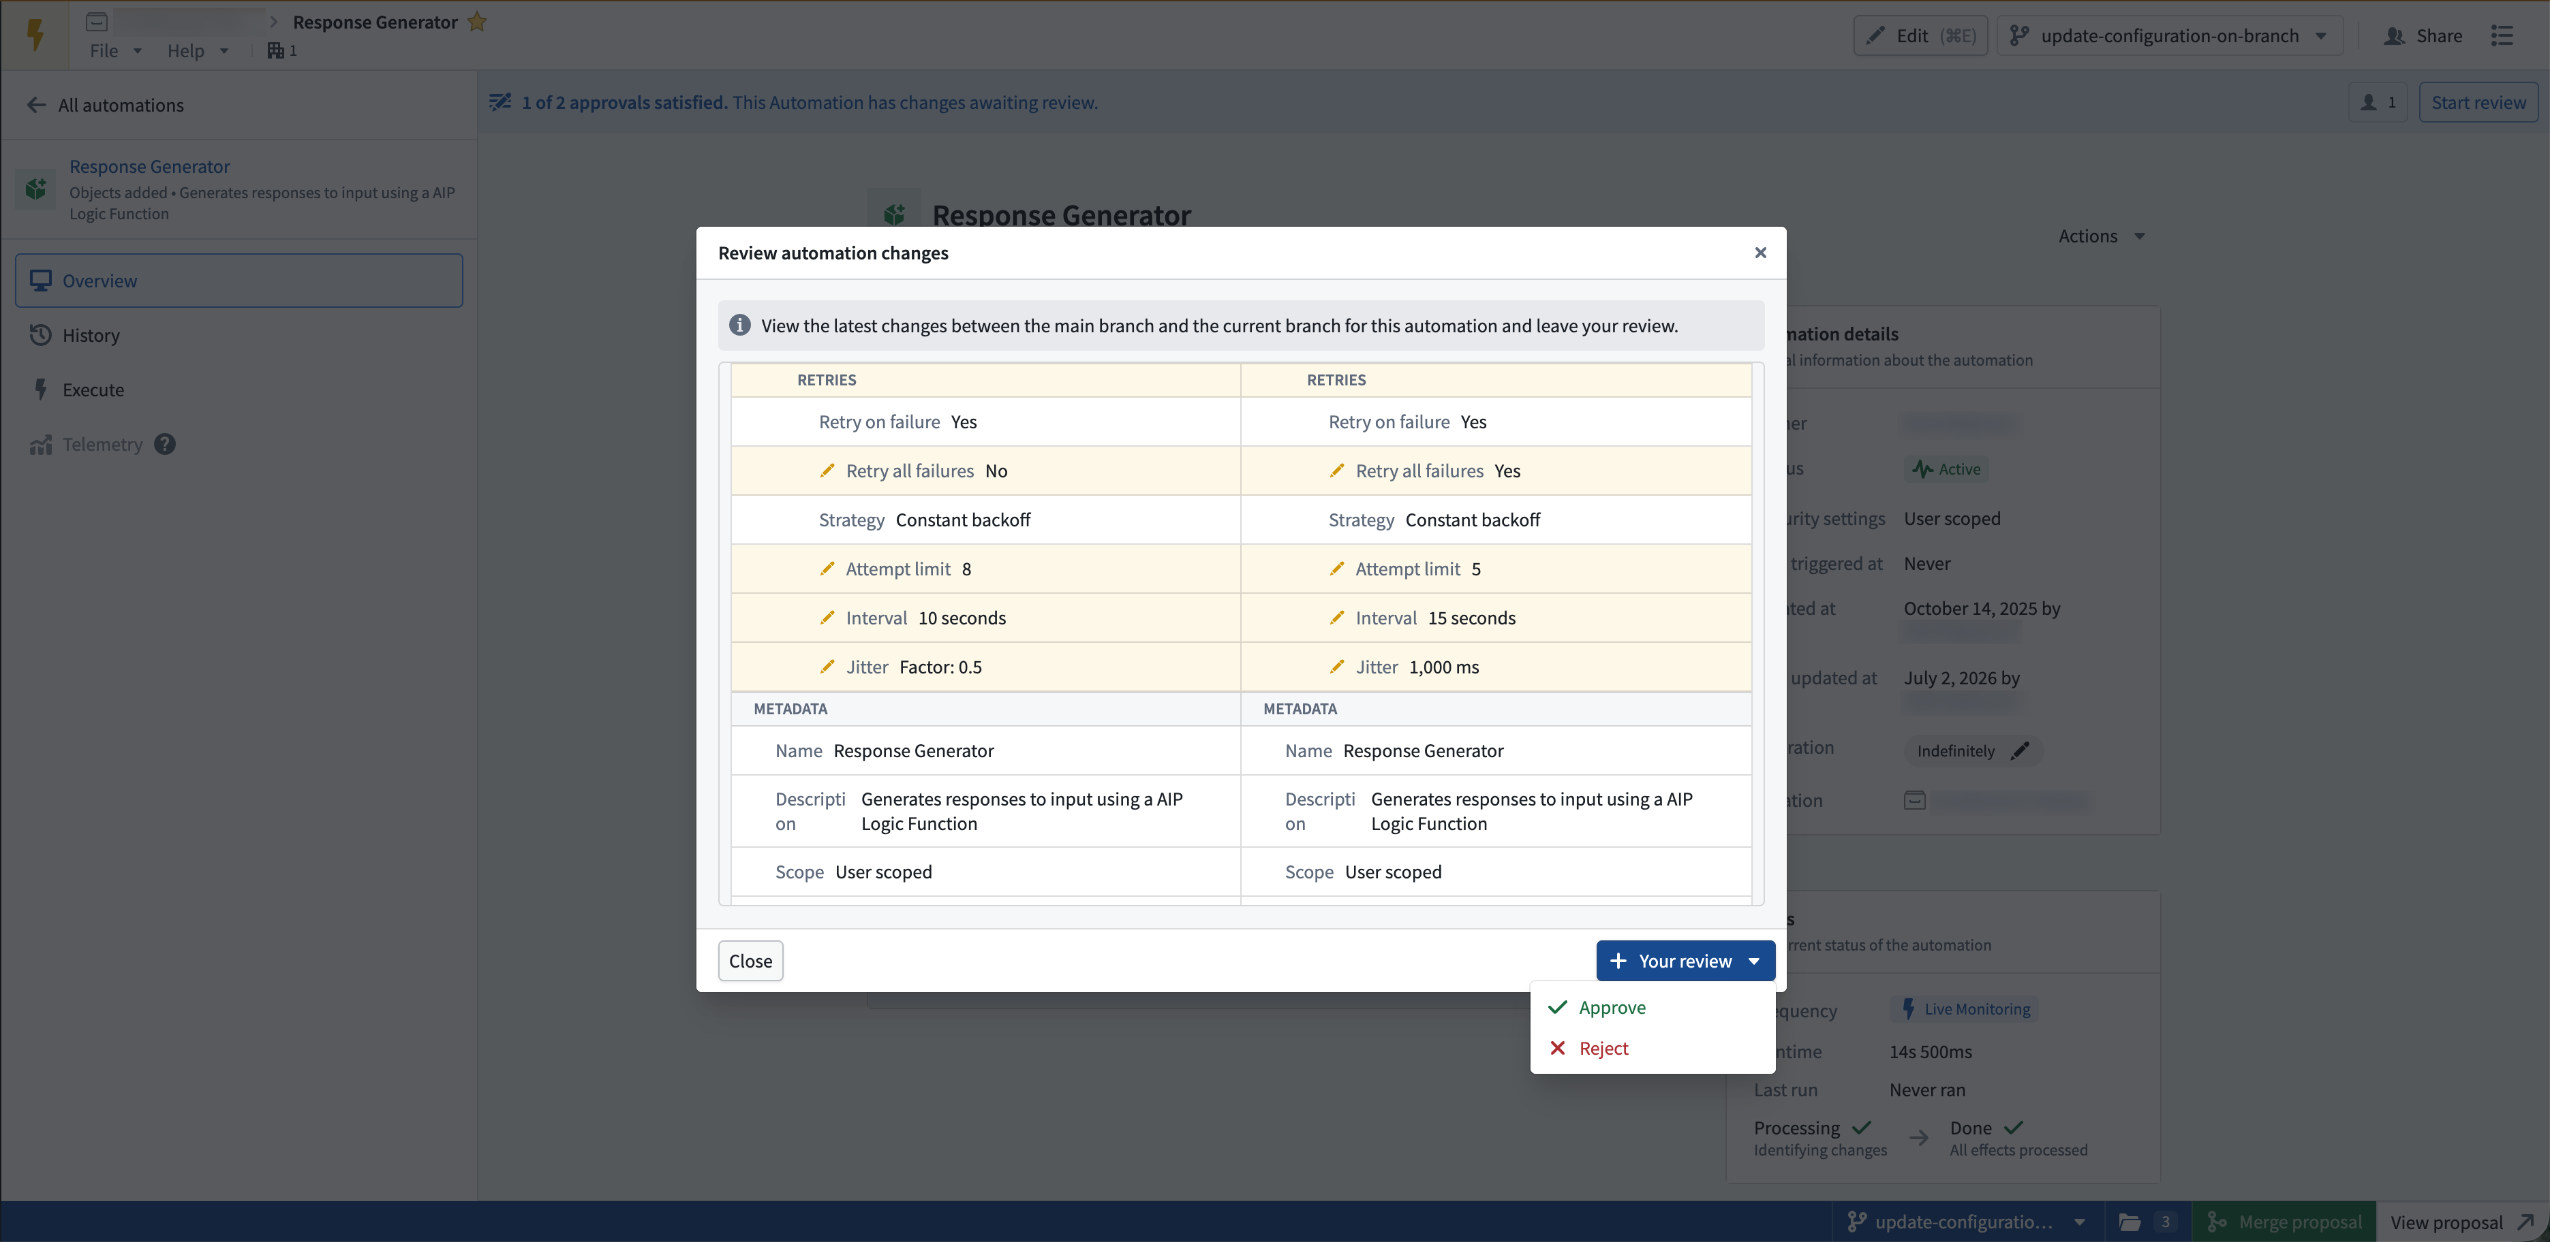Select the Overview tab

(239, 280)
